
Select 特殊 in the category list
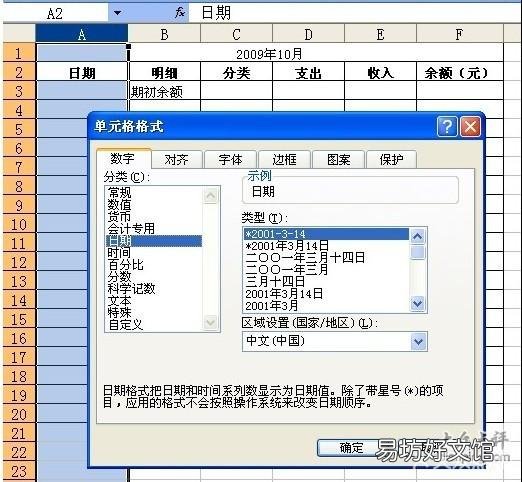click(154, 313)
